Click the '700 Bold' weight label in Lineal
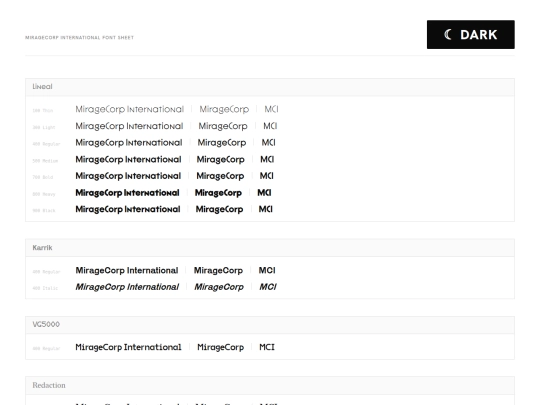 (43, 177)
